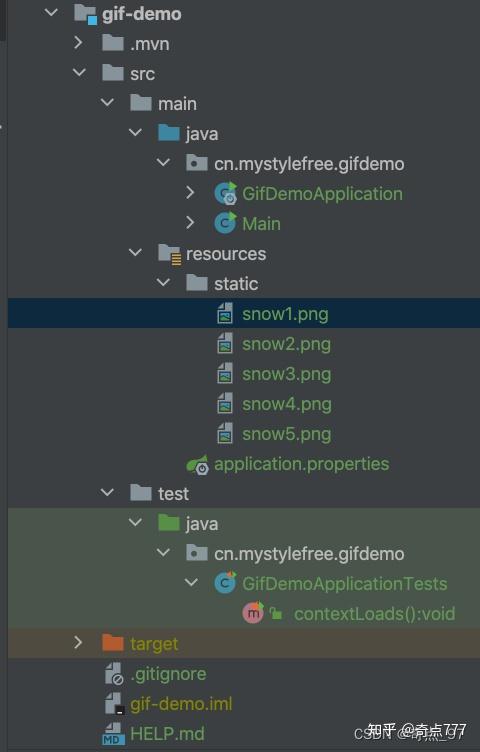Screen dimensions: 480x752
Task: Collapse the static folder
Action: (x=164, y=283)
